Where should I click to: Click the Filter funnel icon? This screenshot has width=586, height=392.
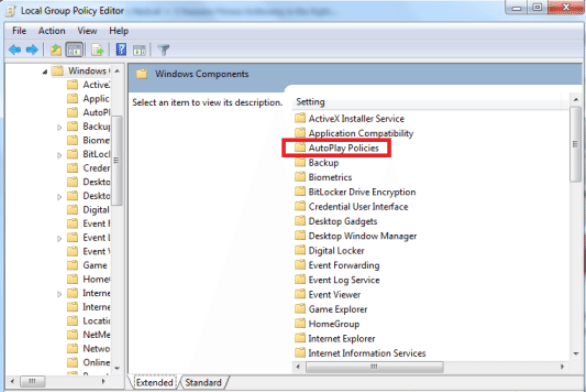coord(163,50)
